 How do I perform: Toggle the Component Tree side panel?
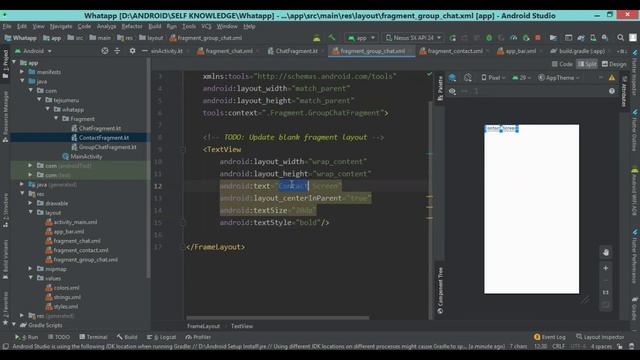pyautogui.click(x=440, y=290)
